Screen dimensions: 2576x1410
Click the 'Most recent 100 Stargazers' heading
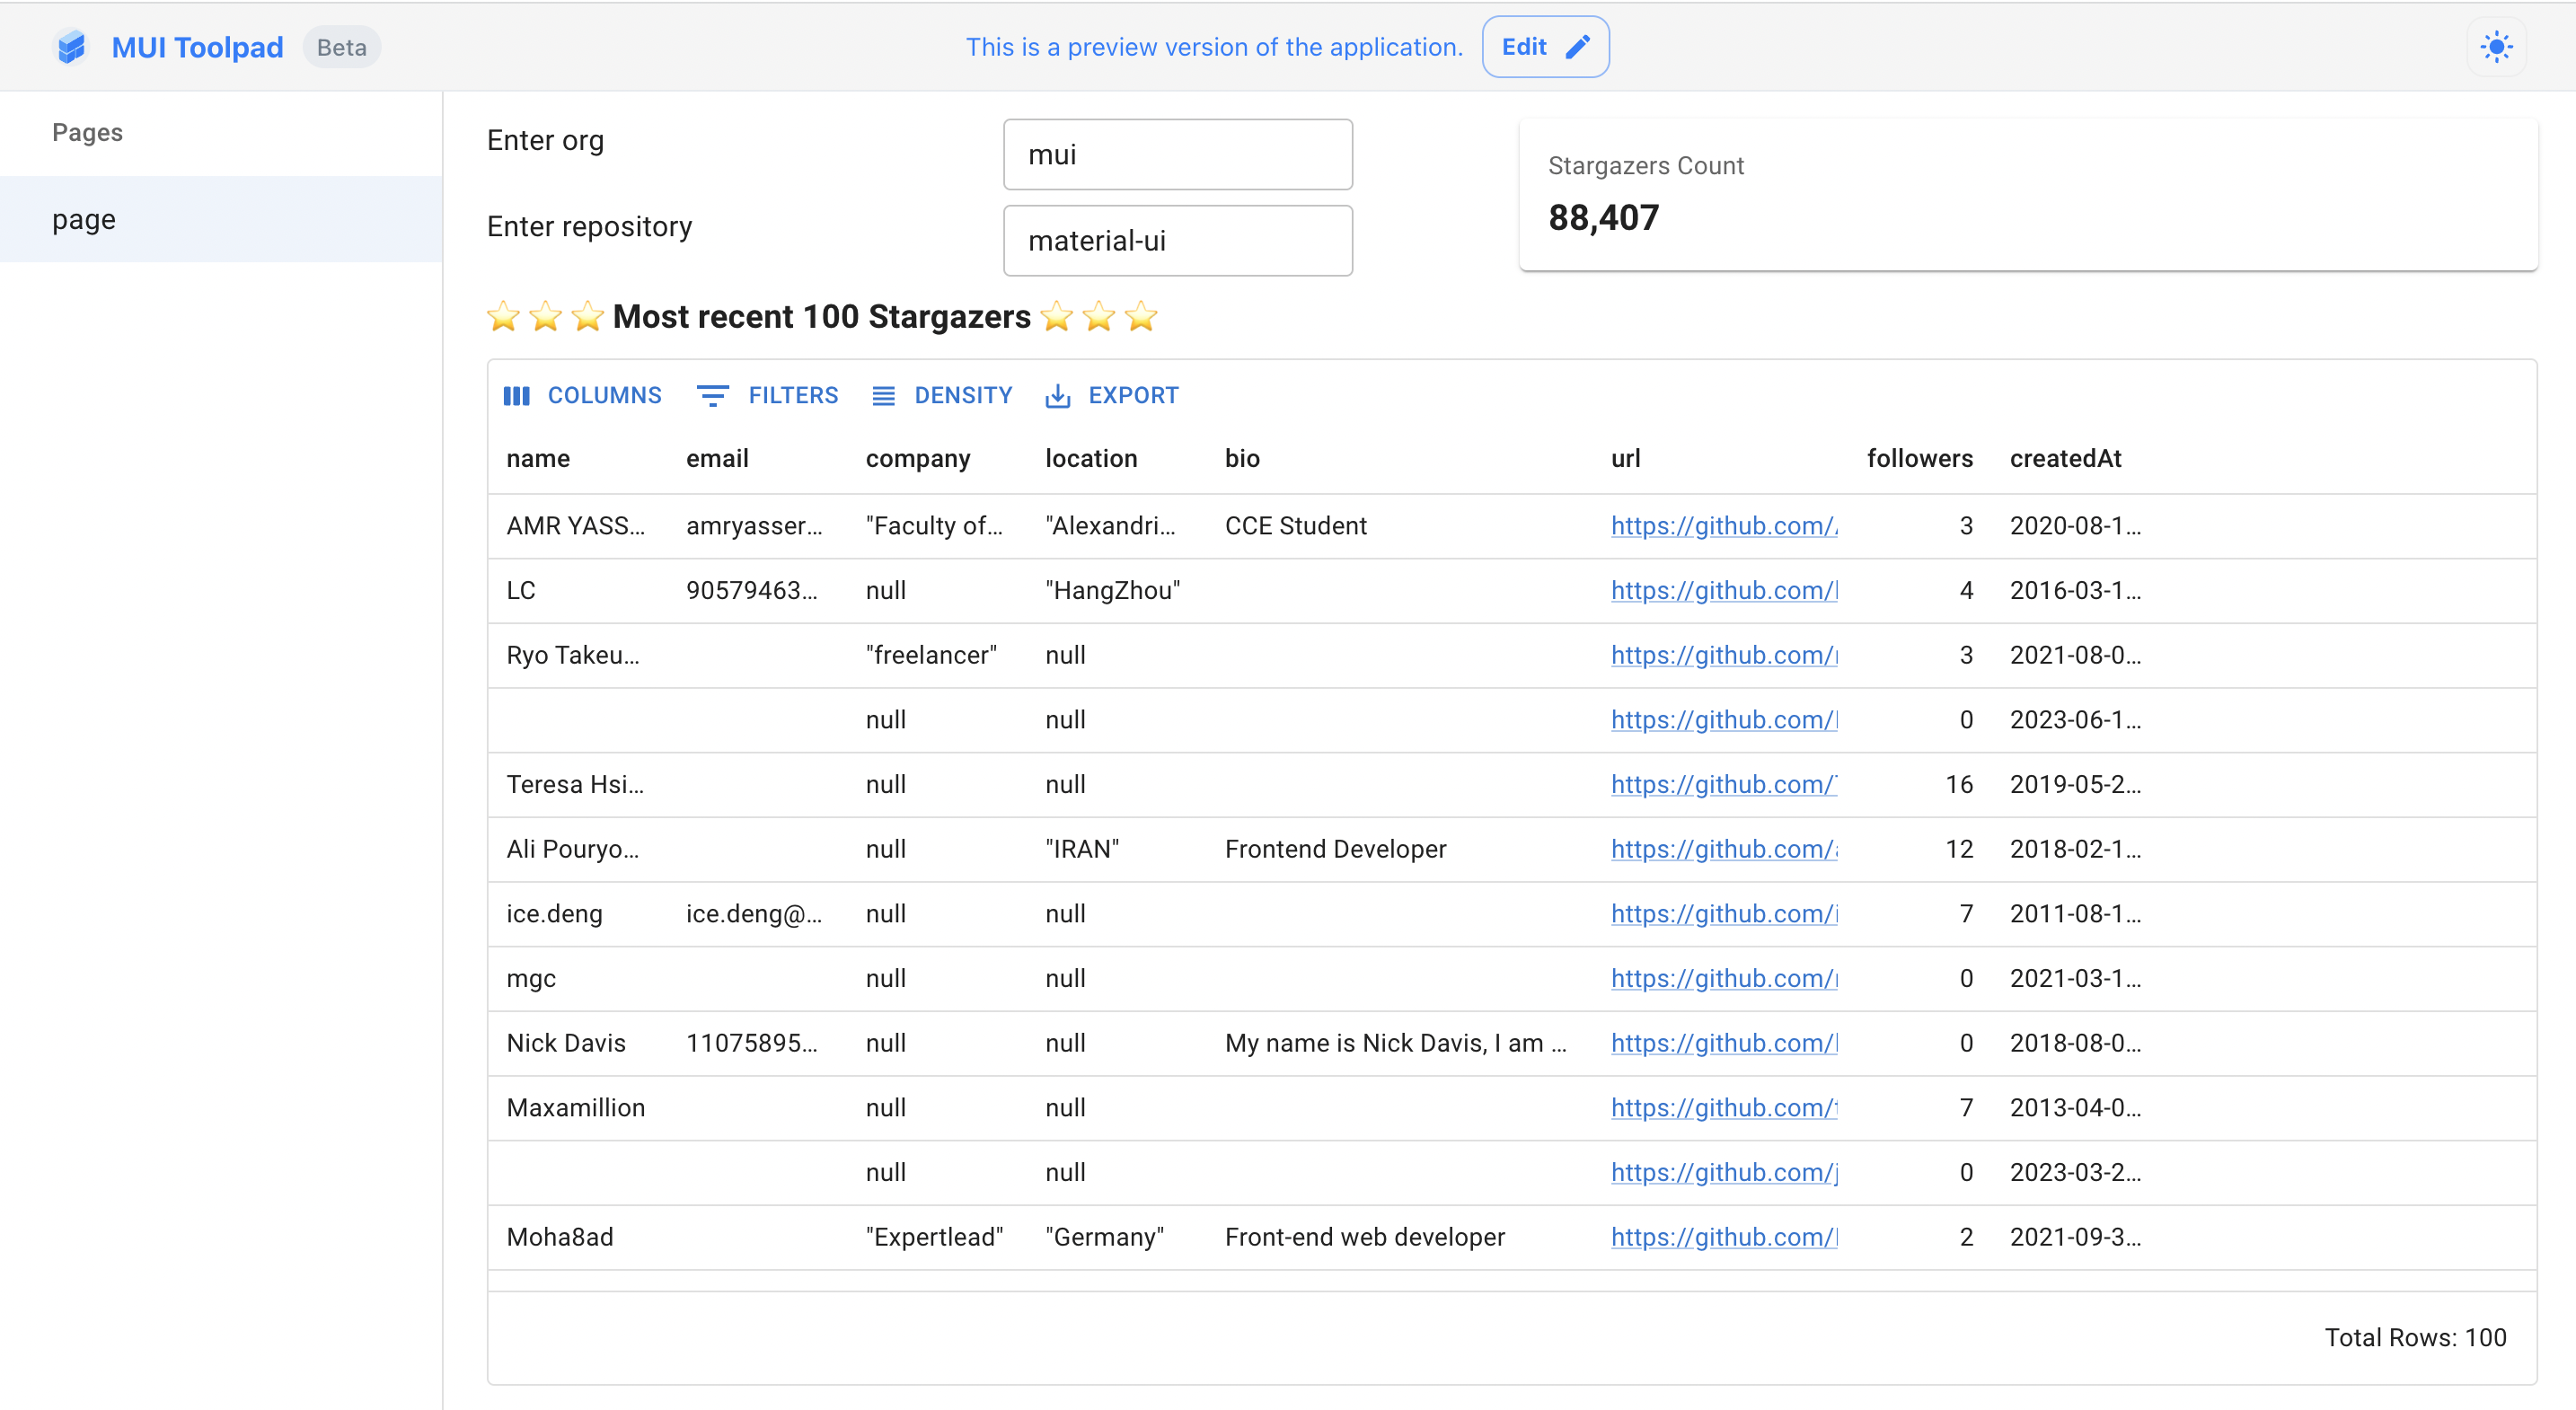click(821, 317)
